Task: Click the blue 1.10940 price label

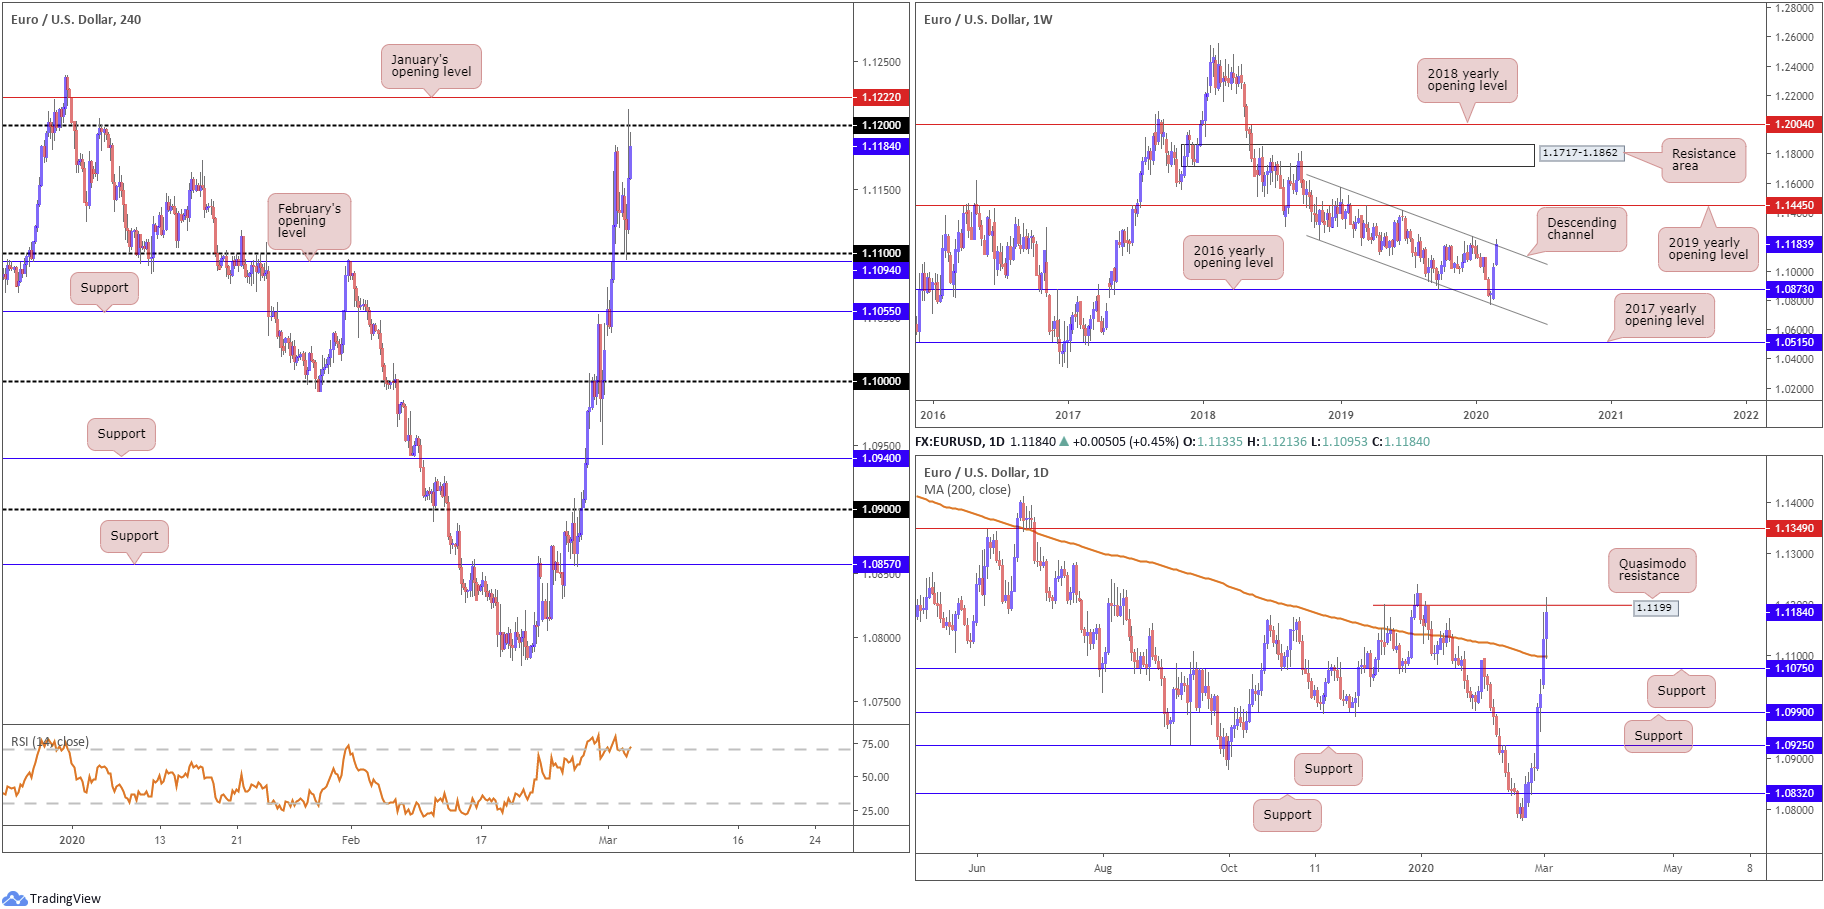Action: [x=881, y=270]
